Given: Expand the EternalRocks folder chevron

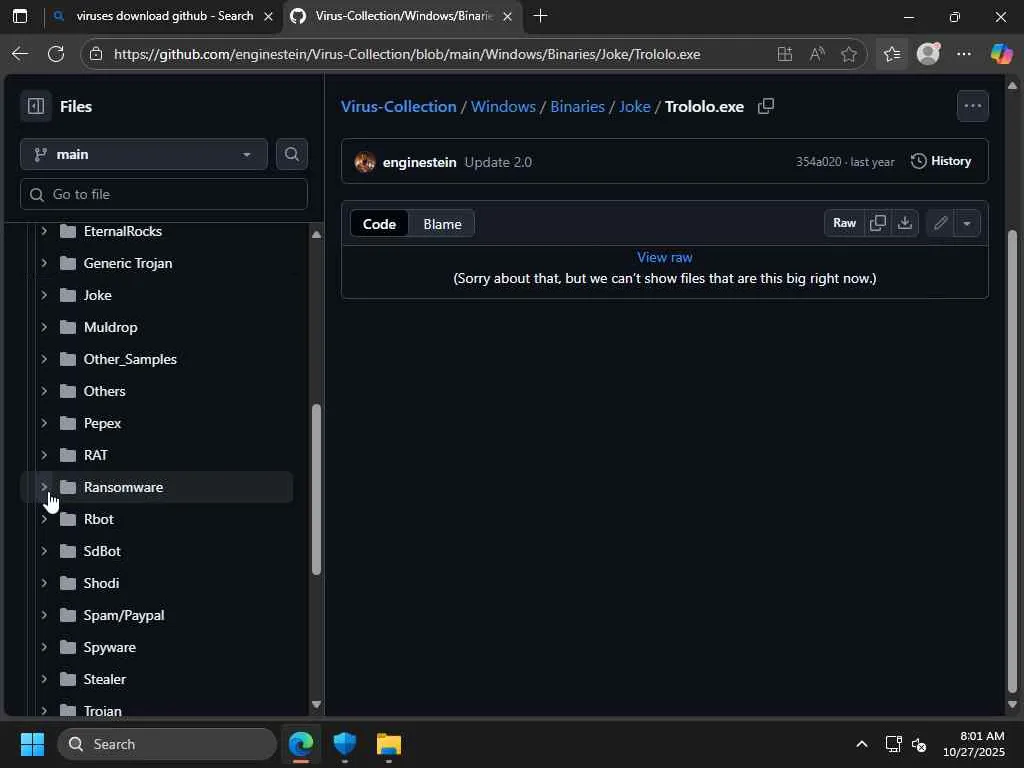Looking at the screenshot, I should (x=44, y=231).
